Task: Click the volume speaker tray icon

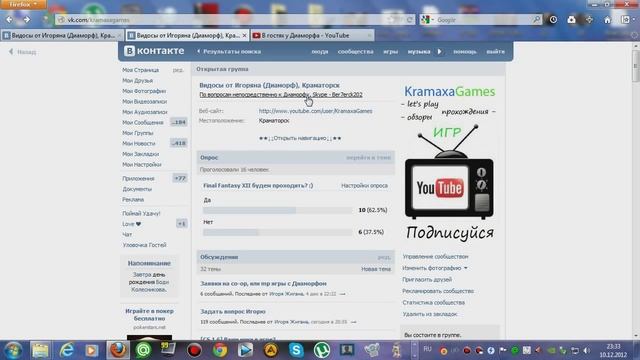Action: [x=587, y=350]
